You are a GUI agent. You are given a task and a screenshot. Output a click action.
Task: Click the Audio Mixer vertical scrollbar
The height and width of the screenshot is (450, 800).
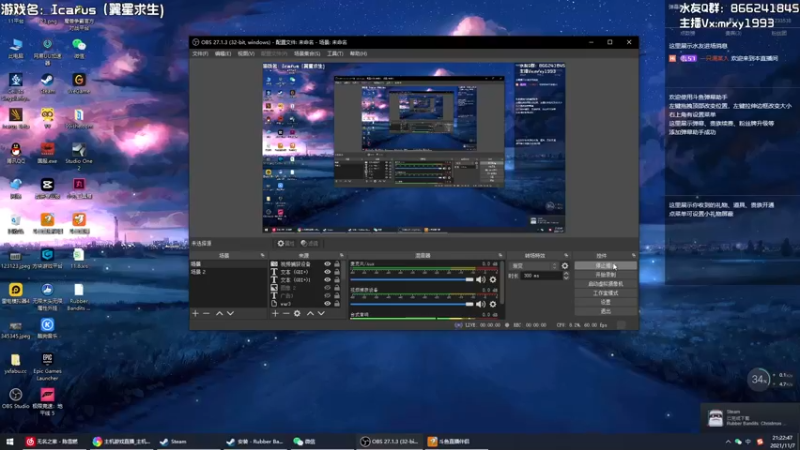click(x=502, y=282)
